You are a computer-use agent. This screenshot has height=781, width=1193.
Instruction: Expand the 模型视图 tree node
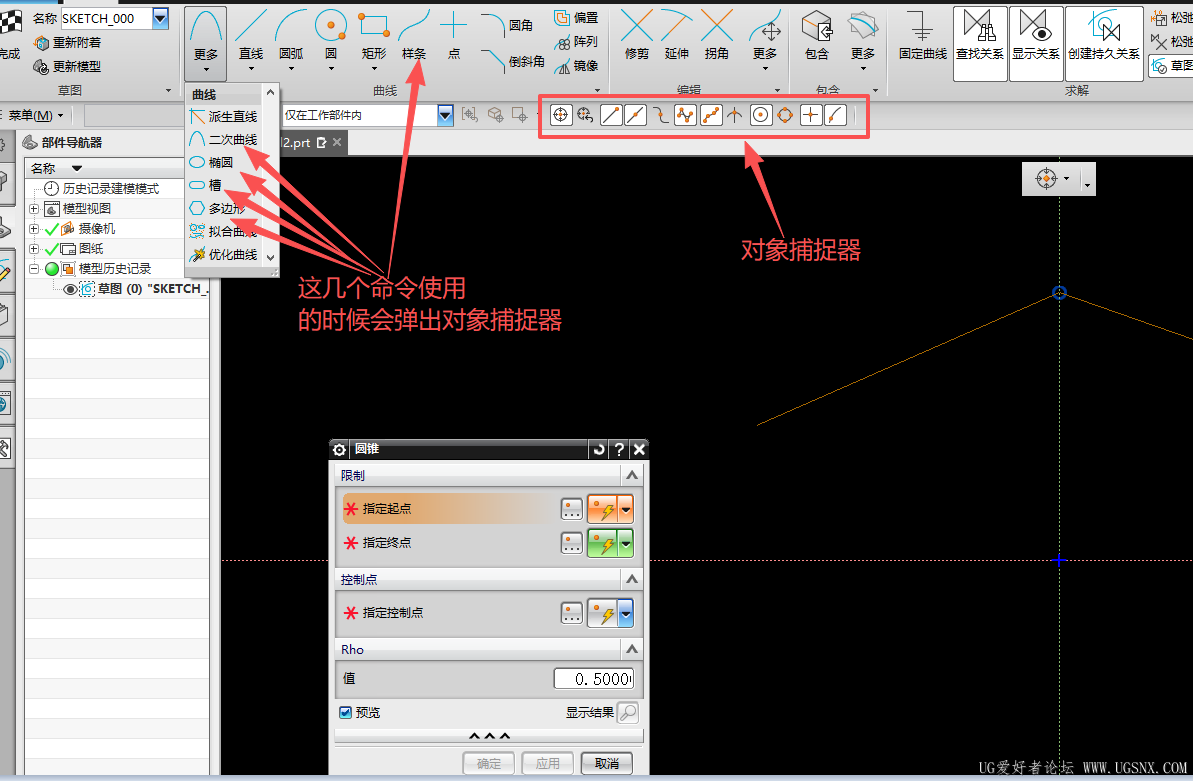click(x=33, y=209)
